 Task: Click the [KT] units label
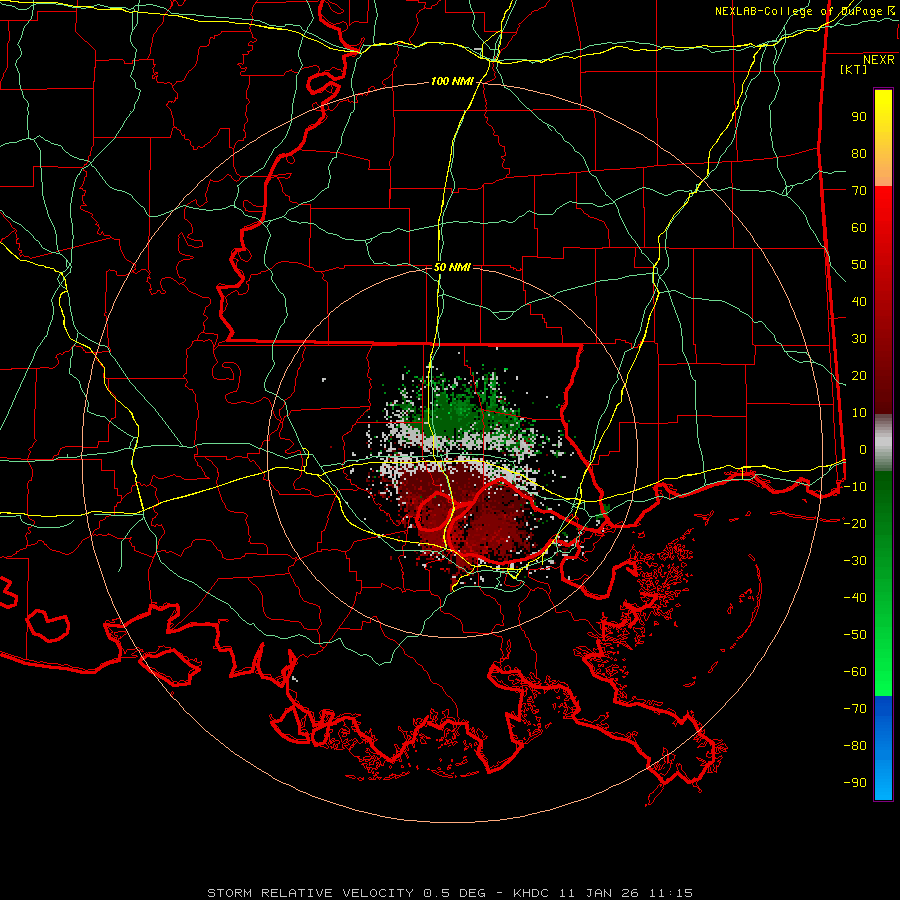point(854,69)
